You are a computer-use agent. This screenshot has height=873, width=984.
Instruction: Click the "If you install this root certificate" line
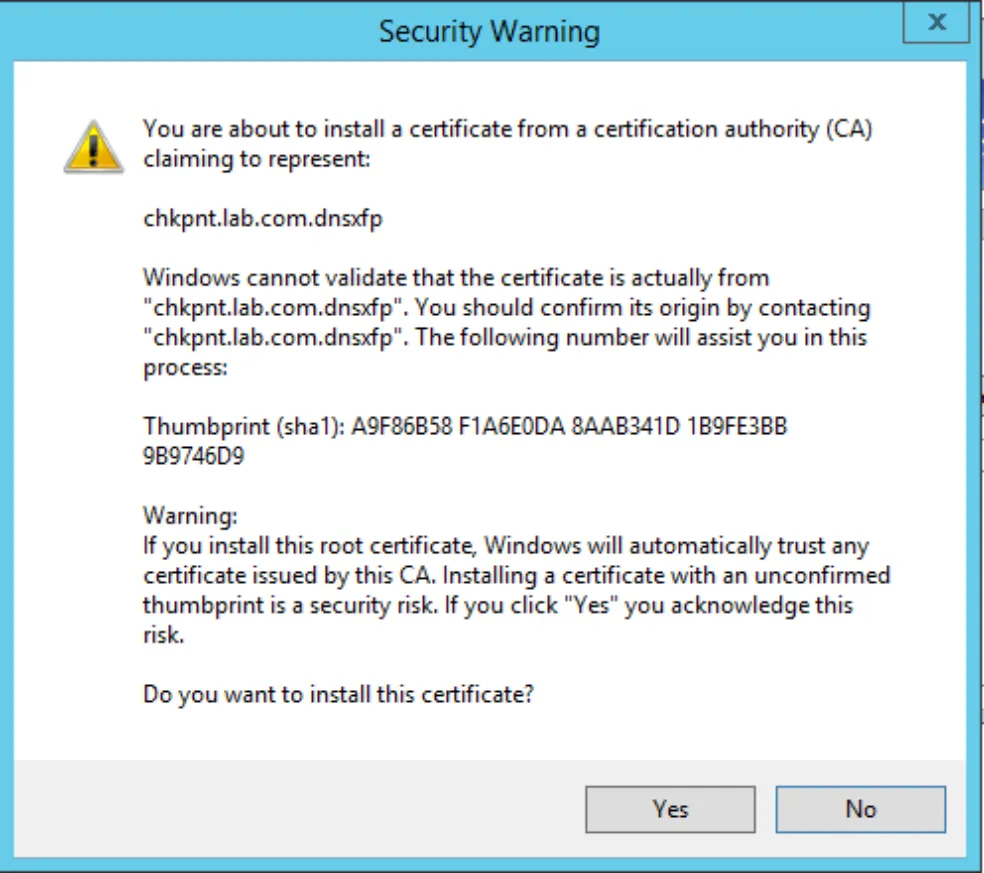click(506, 545)
